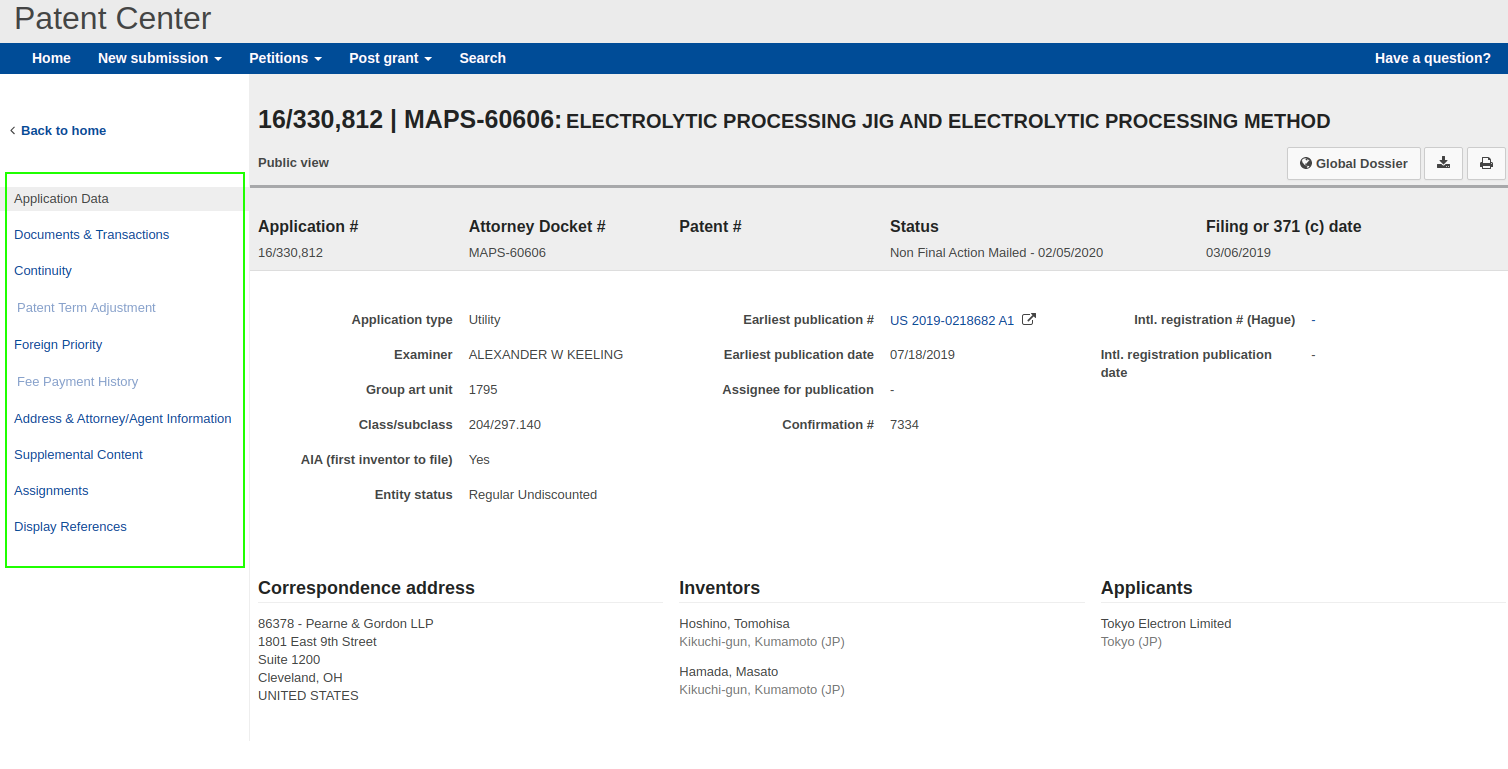
Task: Expand the Petitions dropdown menu
Action: [285, 58]
